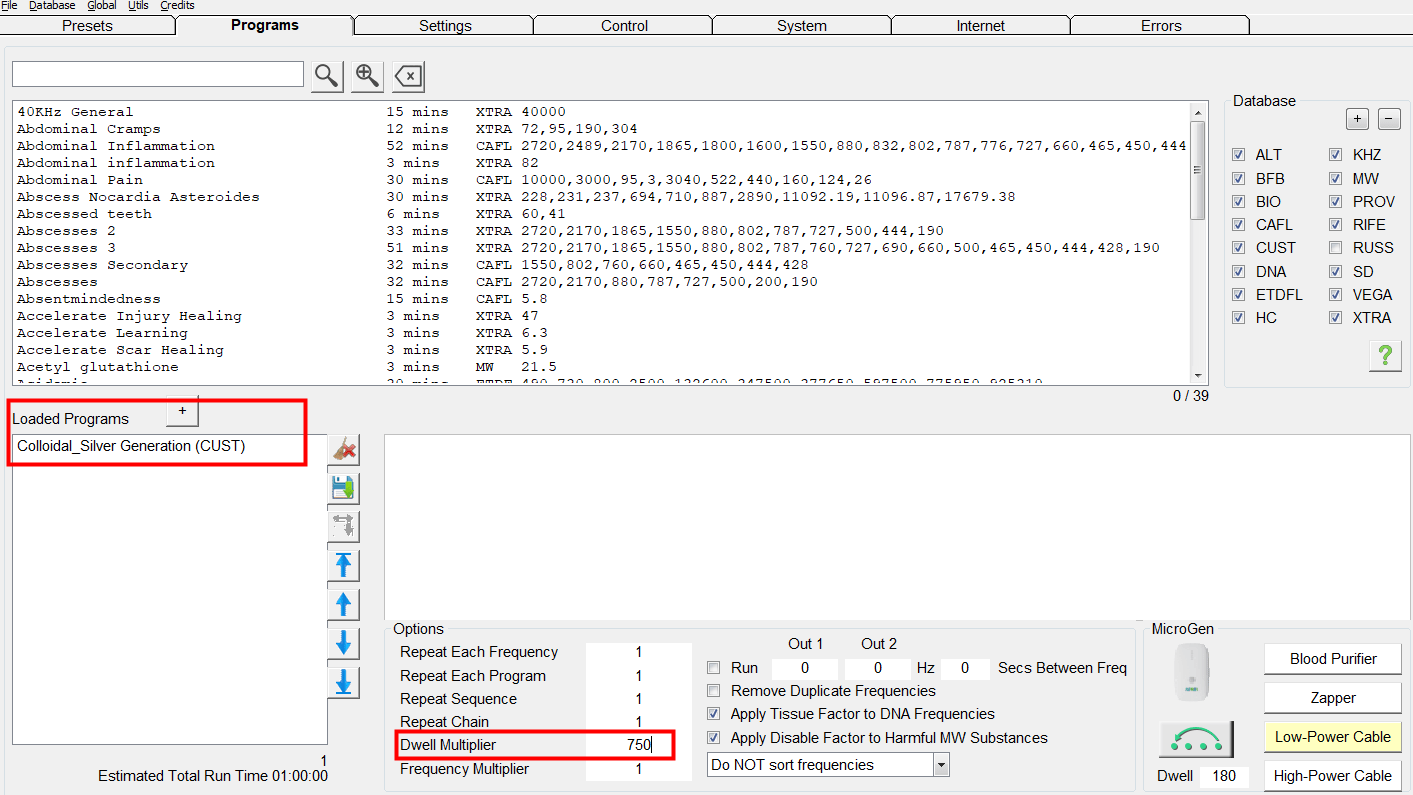Click the green floppy-disk save icon
Viewport: 1413px width, 795px height.
344,489
